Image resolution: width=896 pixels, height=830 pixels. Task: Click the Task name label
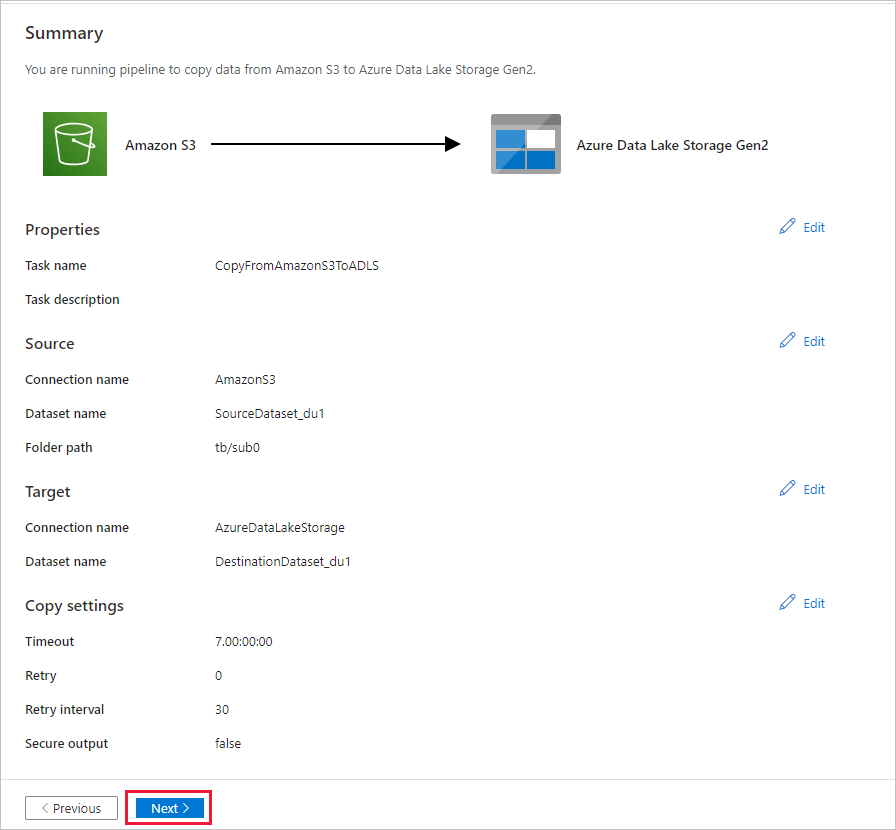55,266
